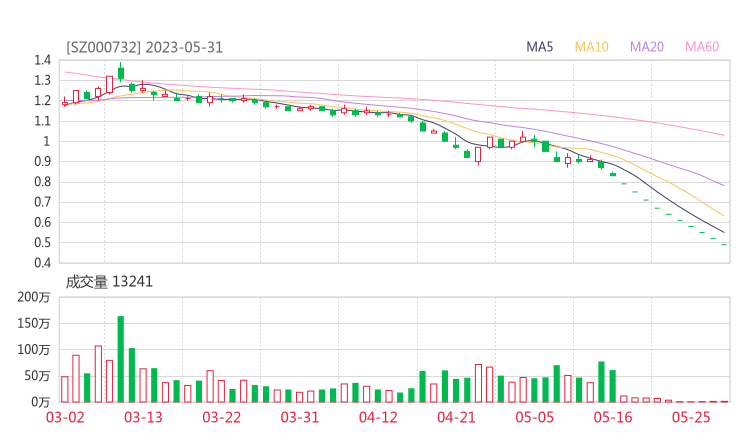Select the 03-13 date on the axis
This screenshot has height=440, width=740.
[x=143, y=417]
